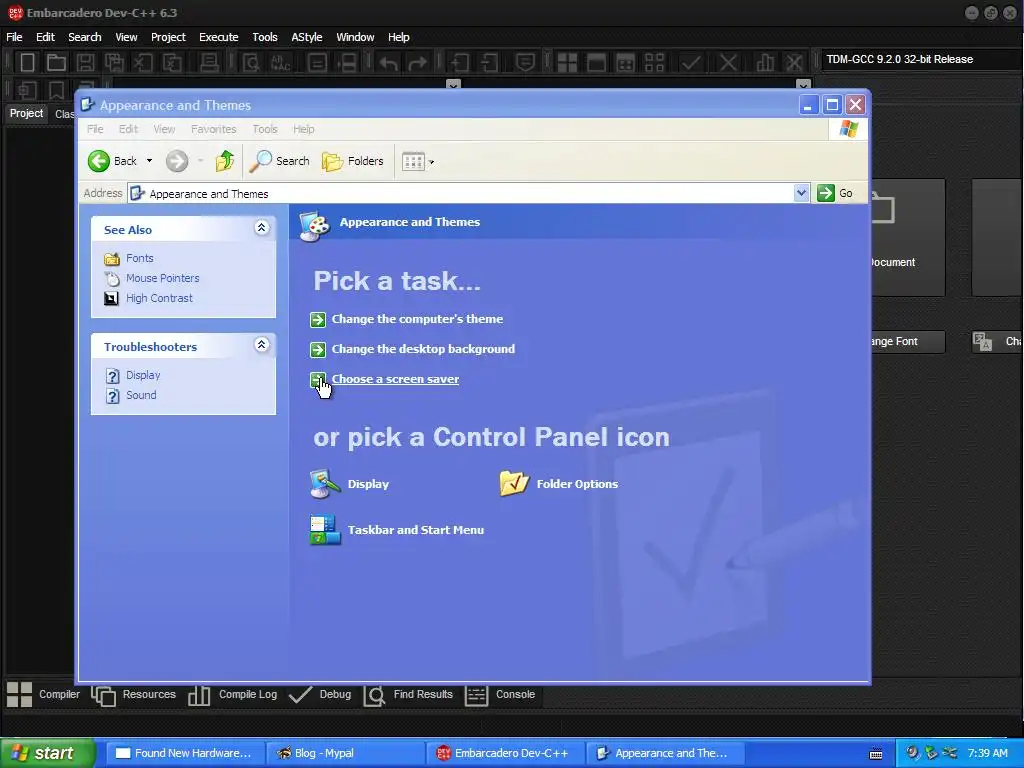Click the Replace icon in Dev-C++ toolbar

pyautogui.click(x=281, y=63)
